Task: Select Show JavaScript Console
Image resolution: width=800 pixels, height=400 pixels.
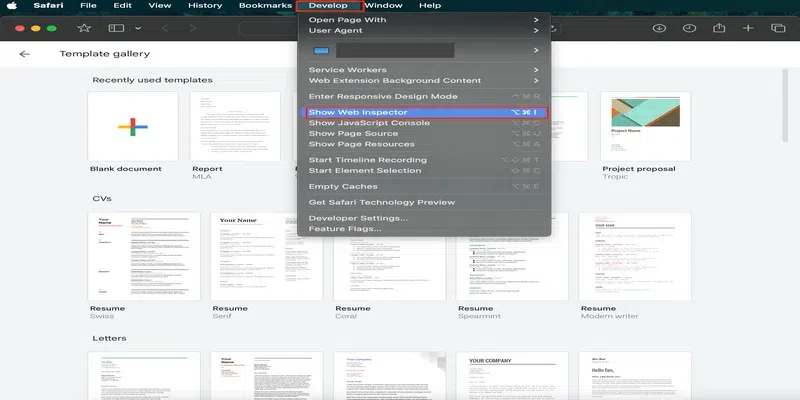Action: [x=423, y=123]
